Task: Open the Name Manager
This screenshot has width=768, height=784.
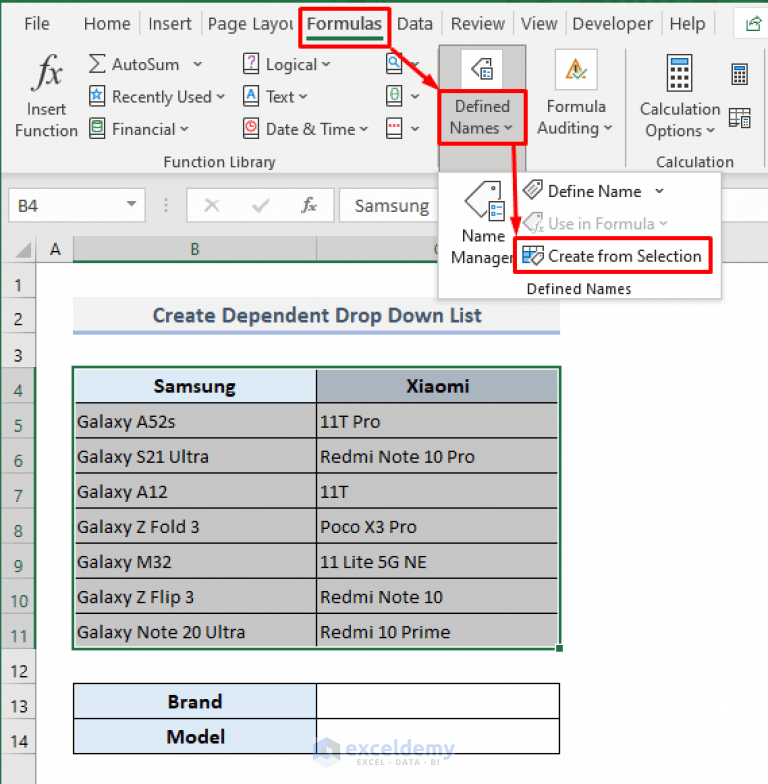Action: pyautogui.click(x=483, y=224)
